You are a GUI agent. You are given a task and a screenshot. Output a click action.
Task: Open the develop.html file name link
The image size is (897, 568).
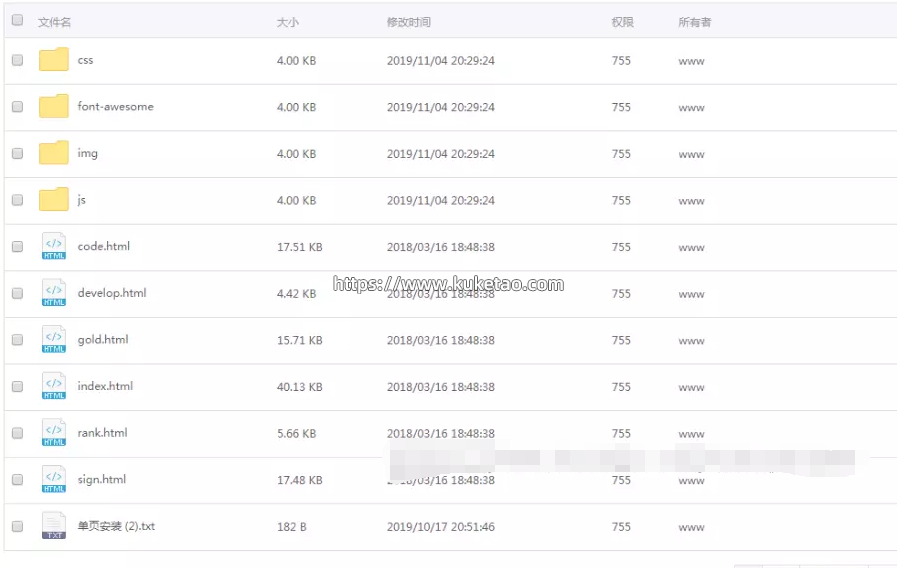click(112, 293)
